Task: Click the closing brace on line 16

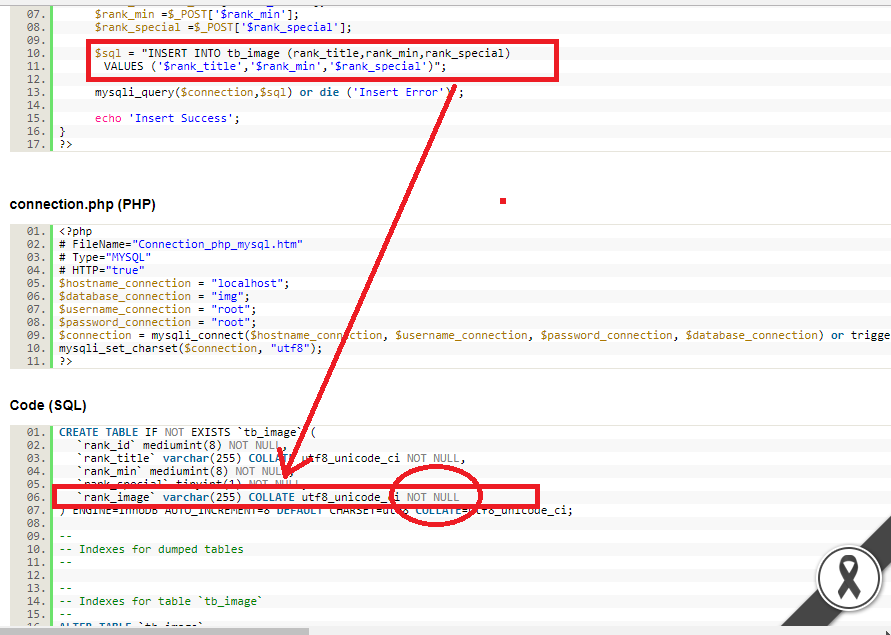Action: pyautogui.click(x=63, y=131)
